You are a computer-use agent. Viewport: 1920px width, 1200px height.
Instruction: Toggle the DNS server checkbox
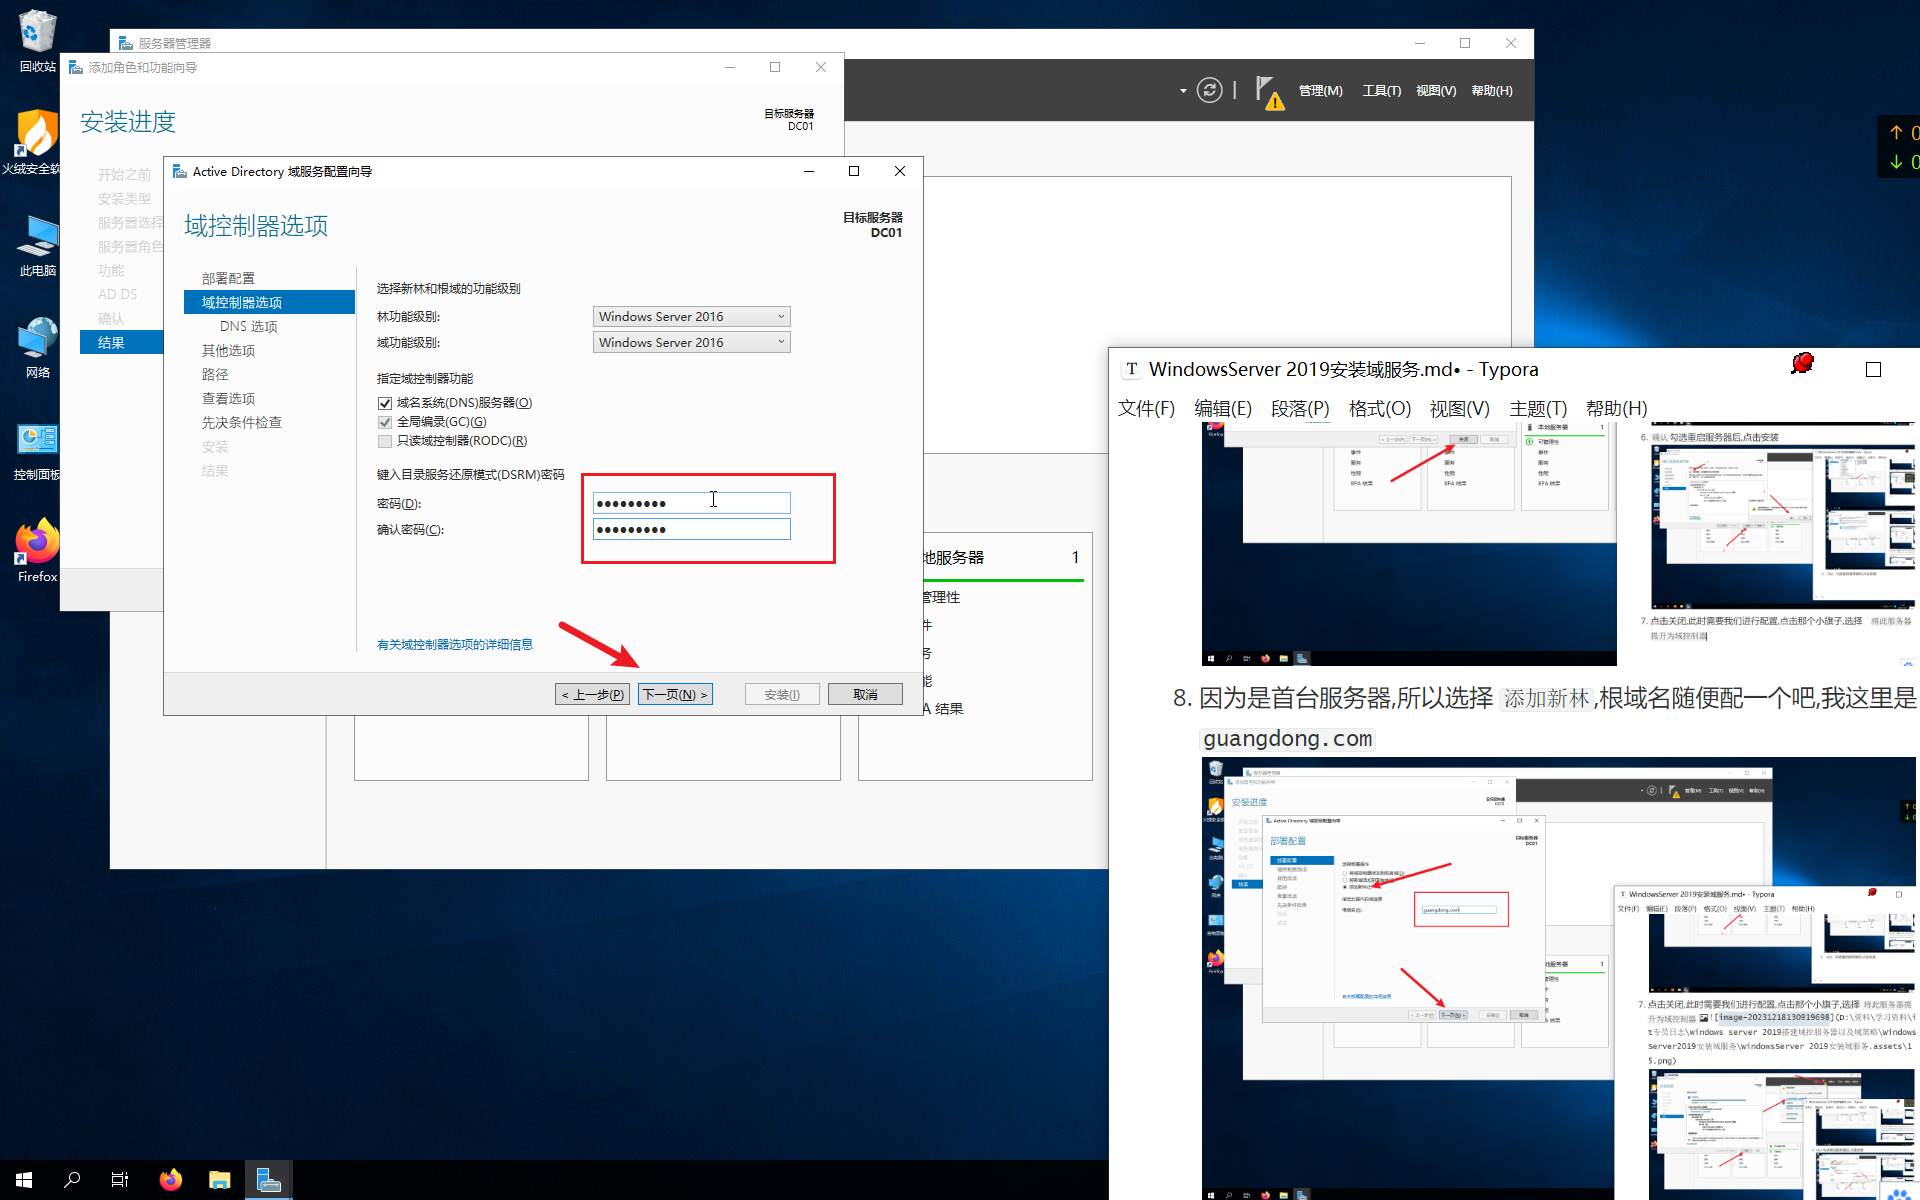385,403
